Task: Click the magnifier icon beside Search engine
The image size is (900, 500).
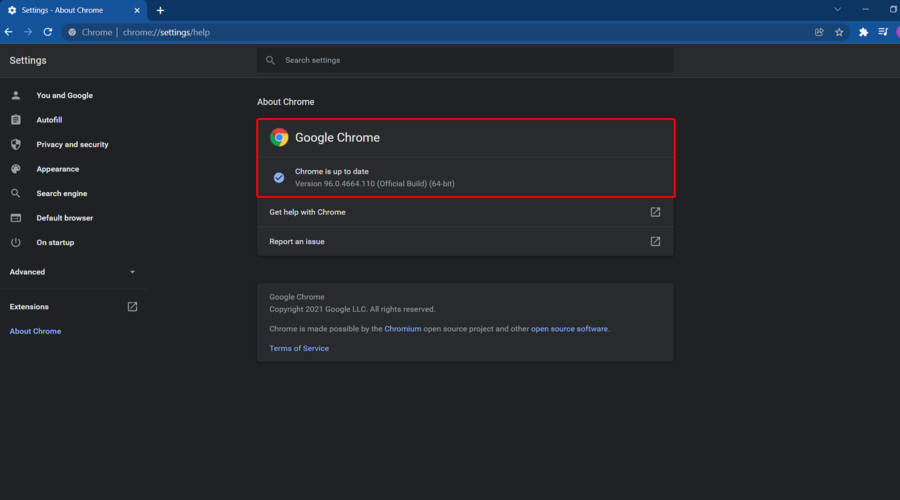Action: 15,193
